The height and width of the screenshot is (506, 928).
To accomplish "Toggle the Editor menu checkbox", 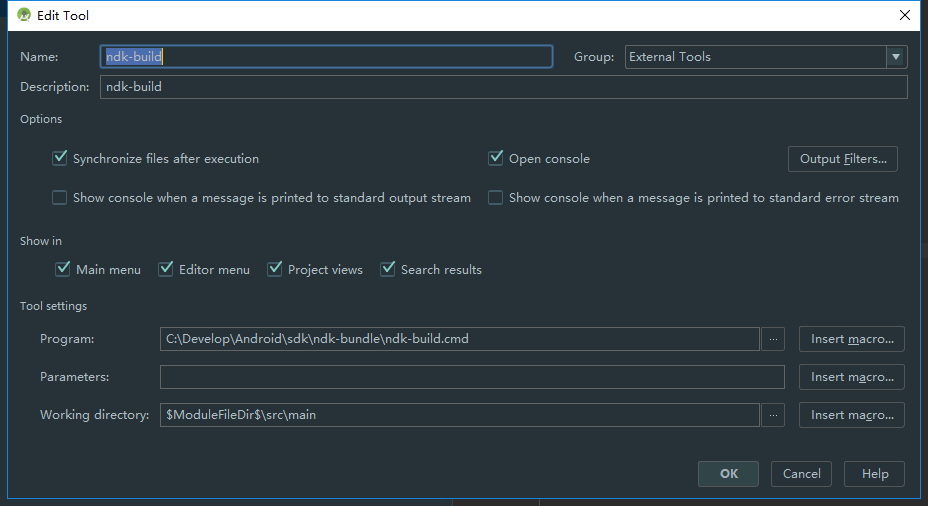I will 166,269.
